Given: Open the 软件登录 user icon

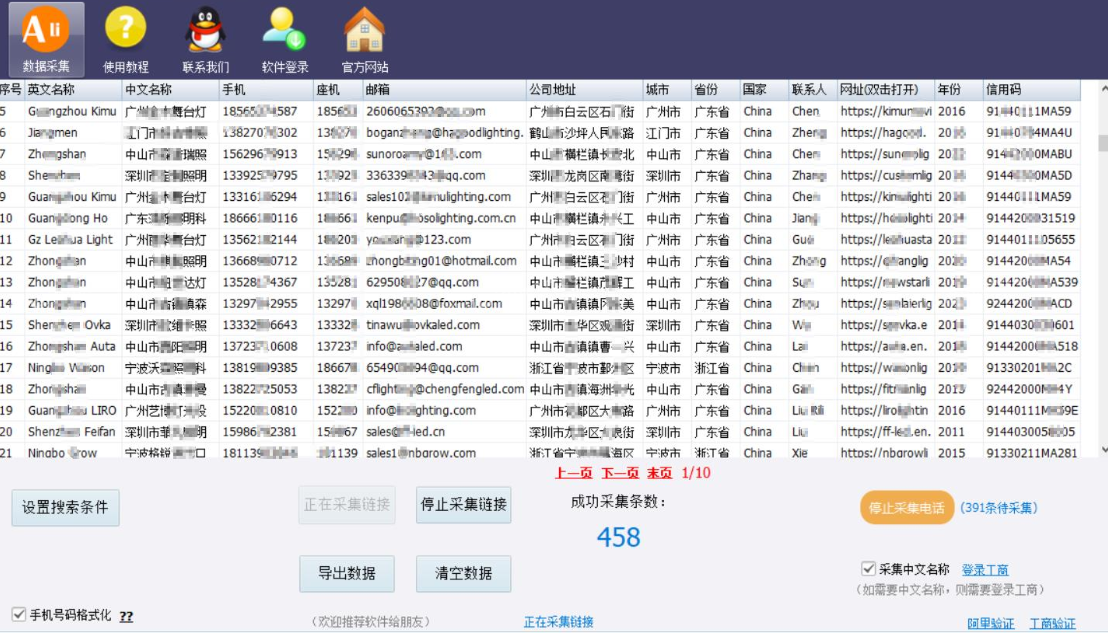Looking at the screenshot, I should click(285, 39).
